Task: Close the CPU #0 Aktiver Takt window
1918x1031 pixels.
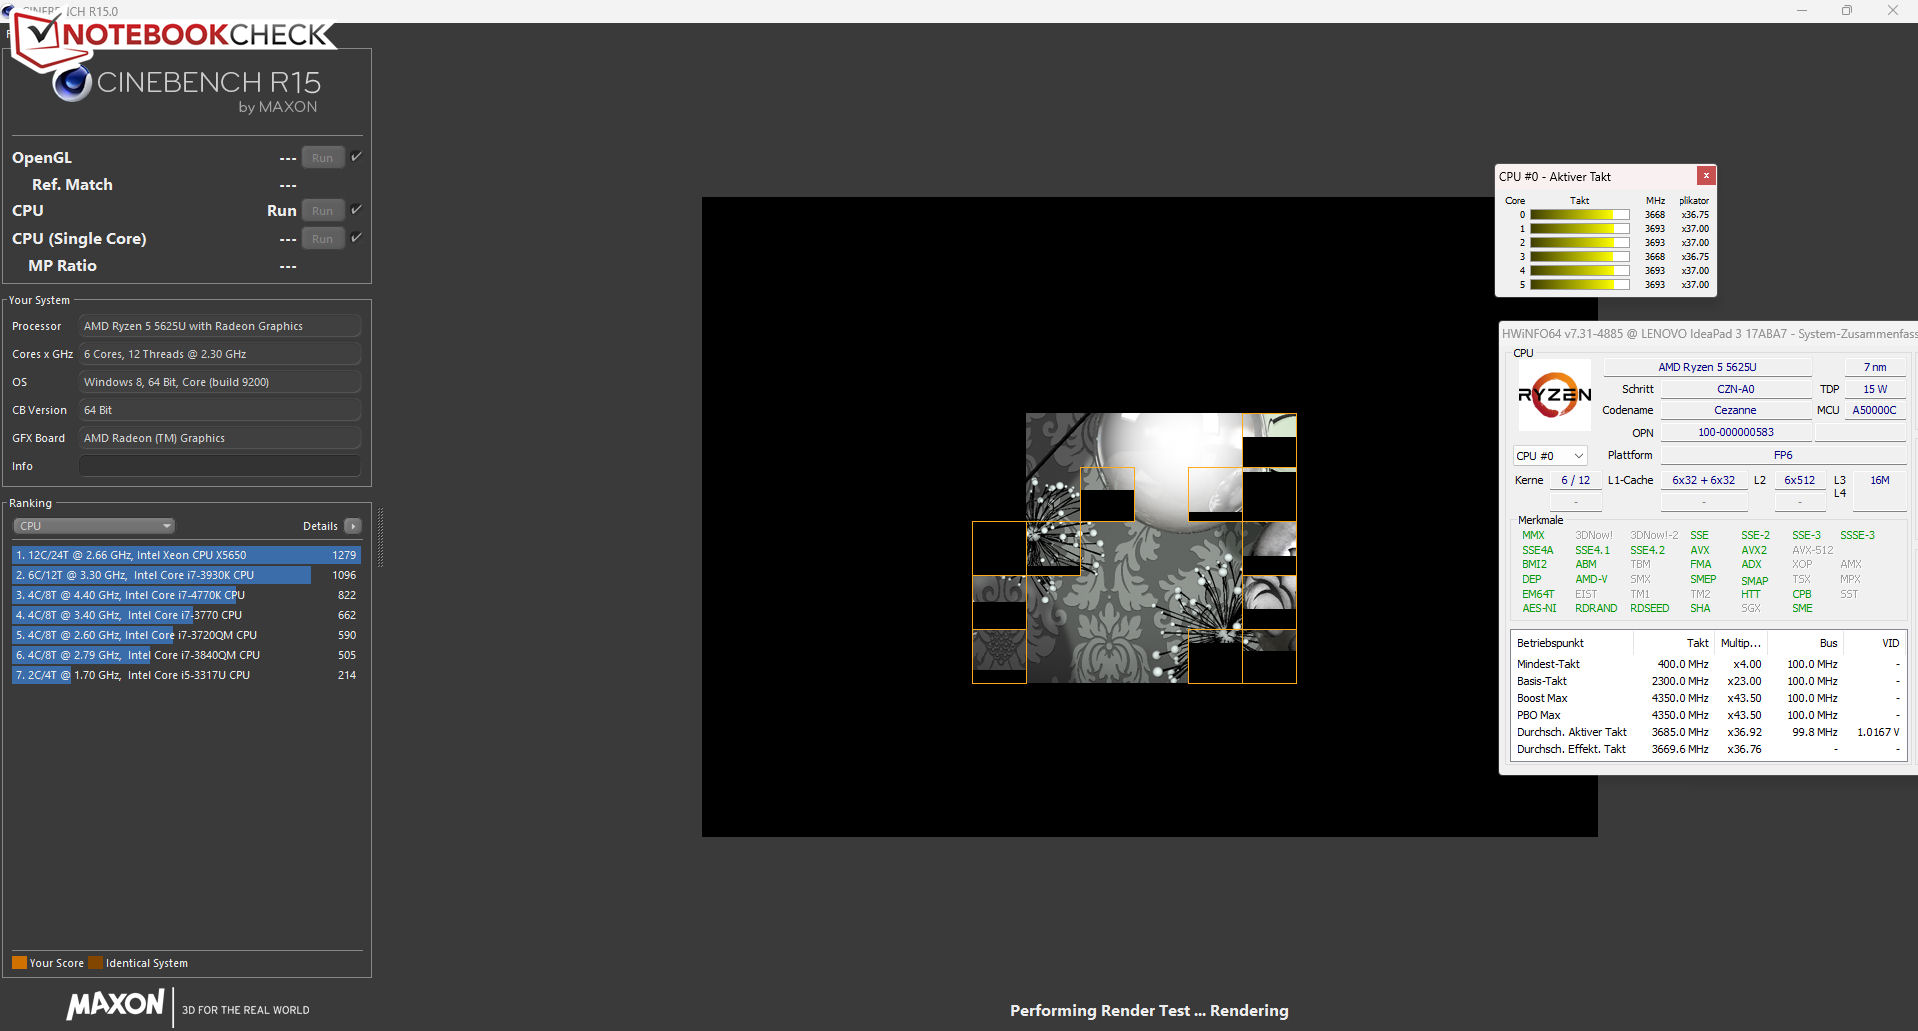Action: (1706, 176)
